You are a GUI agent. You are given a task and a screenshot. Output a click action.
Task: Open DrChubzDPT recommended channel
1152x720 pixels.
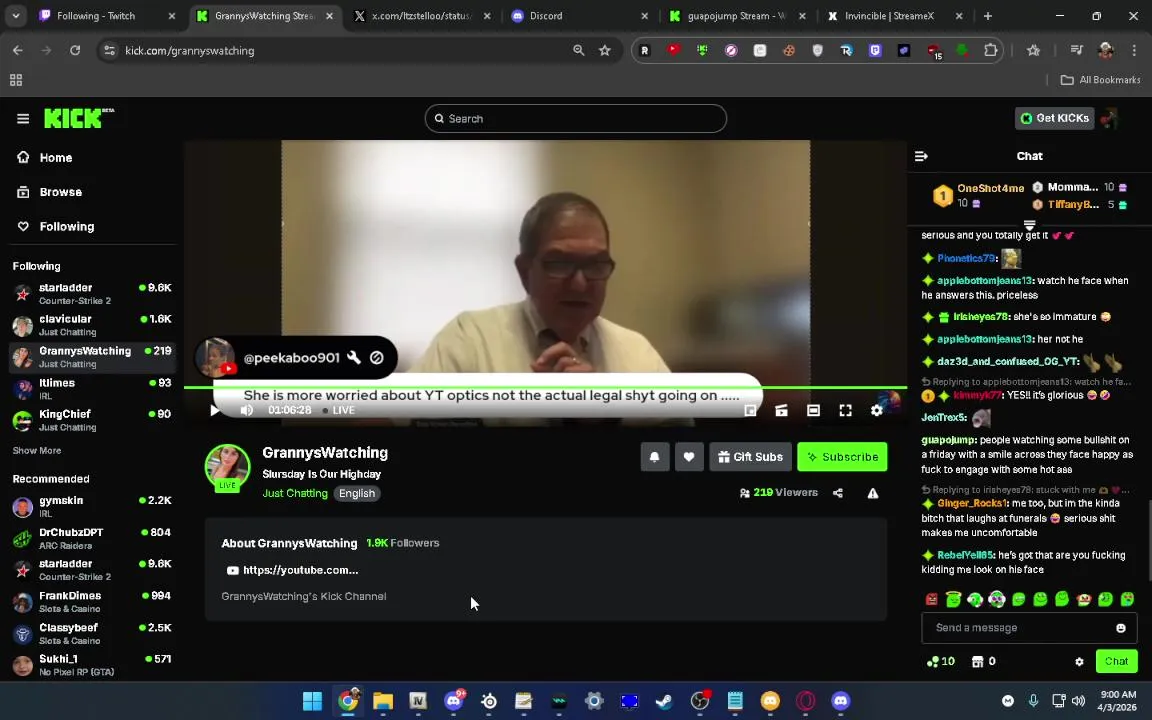pyautogui.click(x=93, y=538)
